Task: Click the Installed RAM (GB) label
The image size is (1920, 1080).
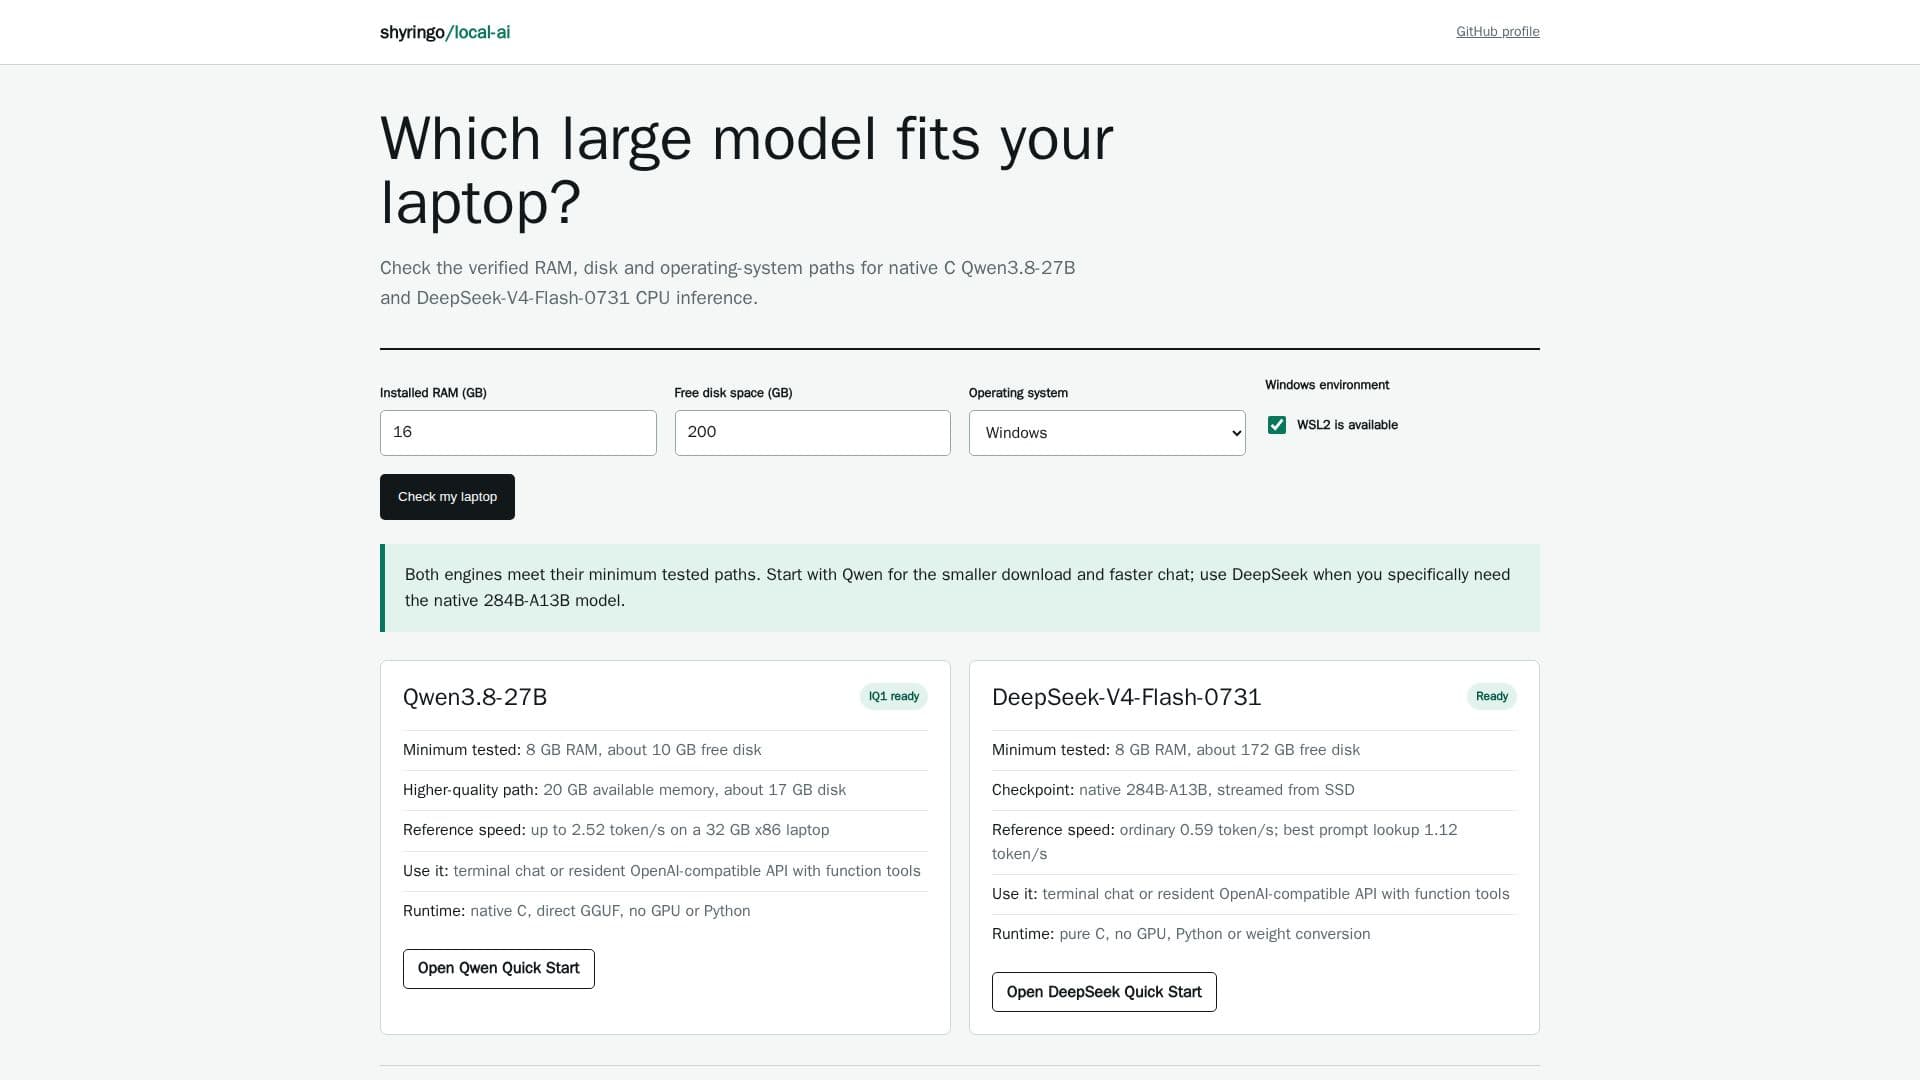Action: point(433,393)
